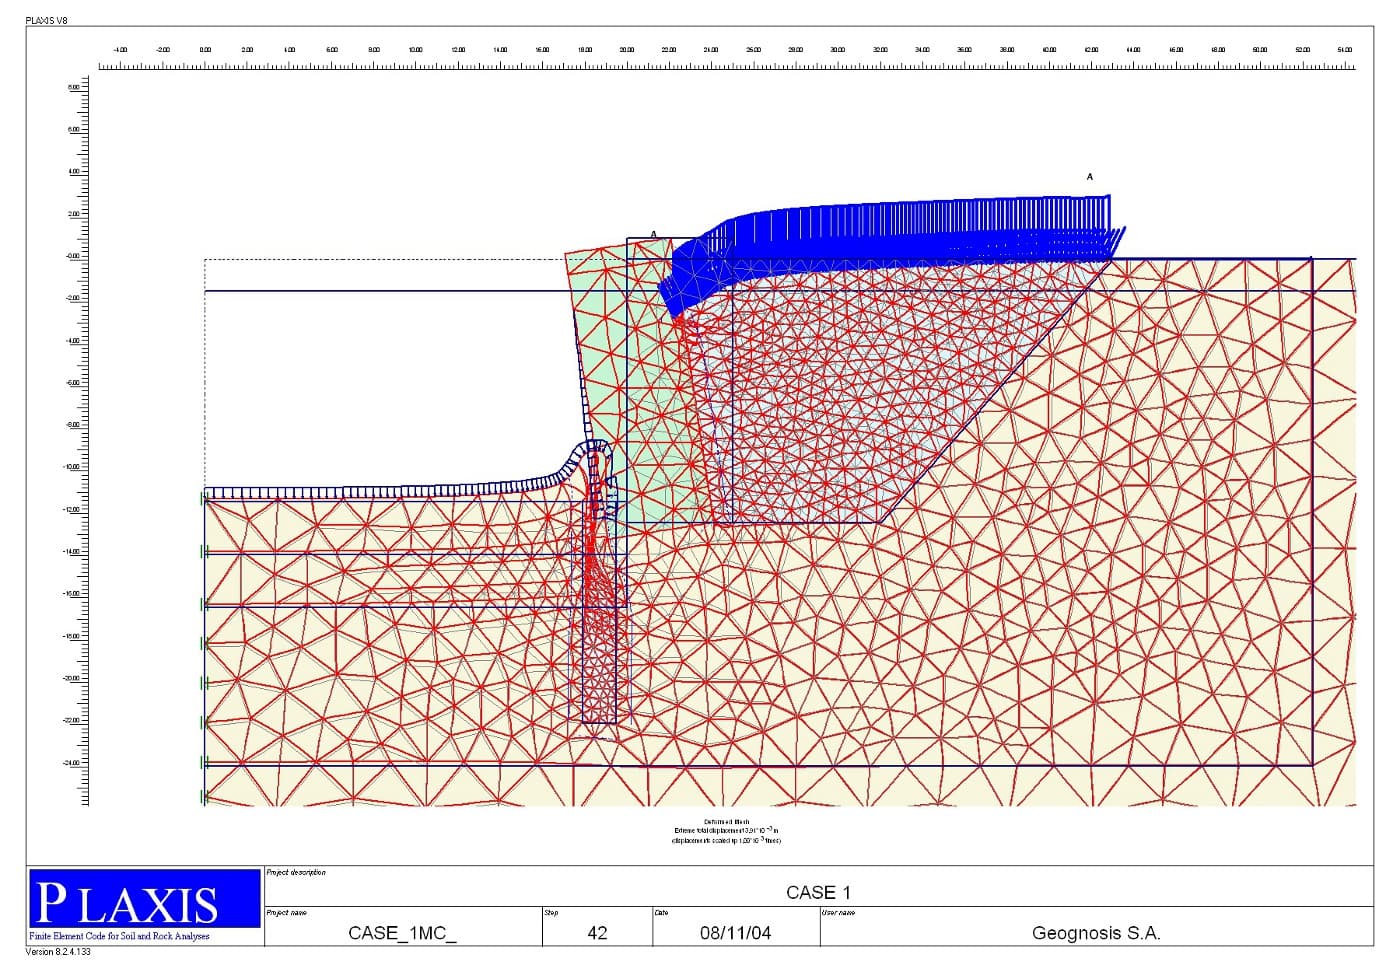Click the Finite Element Code for Soil tagline

coord(120,936)
